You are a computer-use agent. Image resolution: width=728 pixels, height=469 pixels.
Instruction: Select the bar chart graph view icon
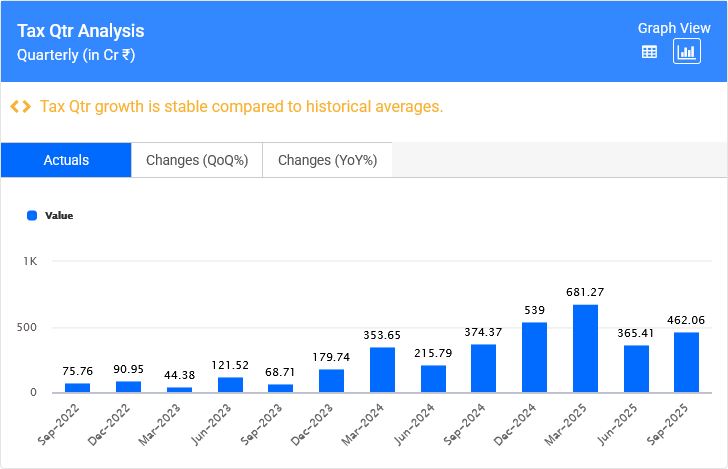687,52
